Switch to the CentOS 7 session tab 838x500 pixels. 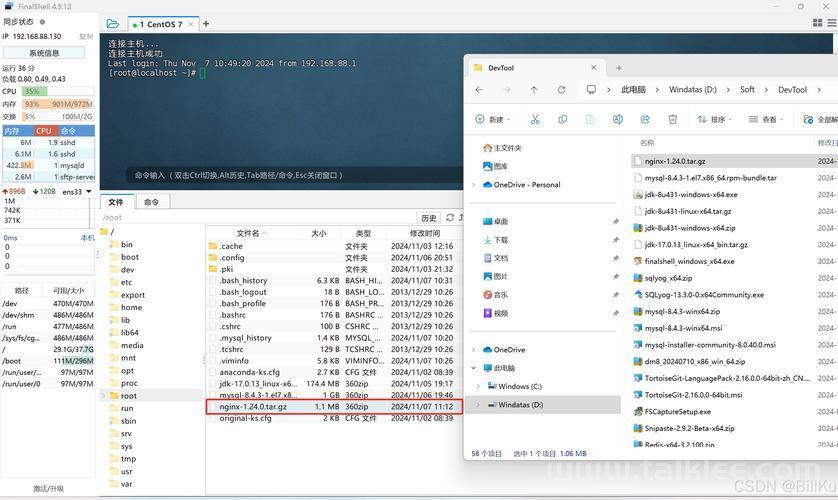[163, 25]
